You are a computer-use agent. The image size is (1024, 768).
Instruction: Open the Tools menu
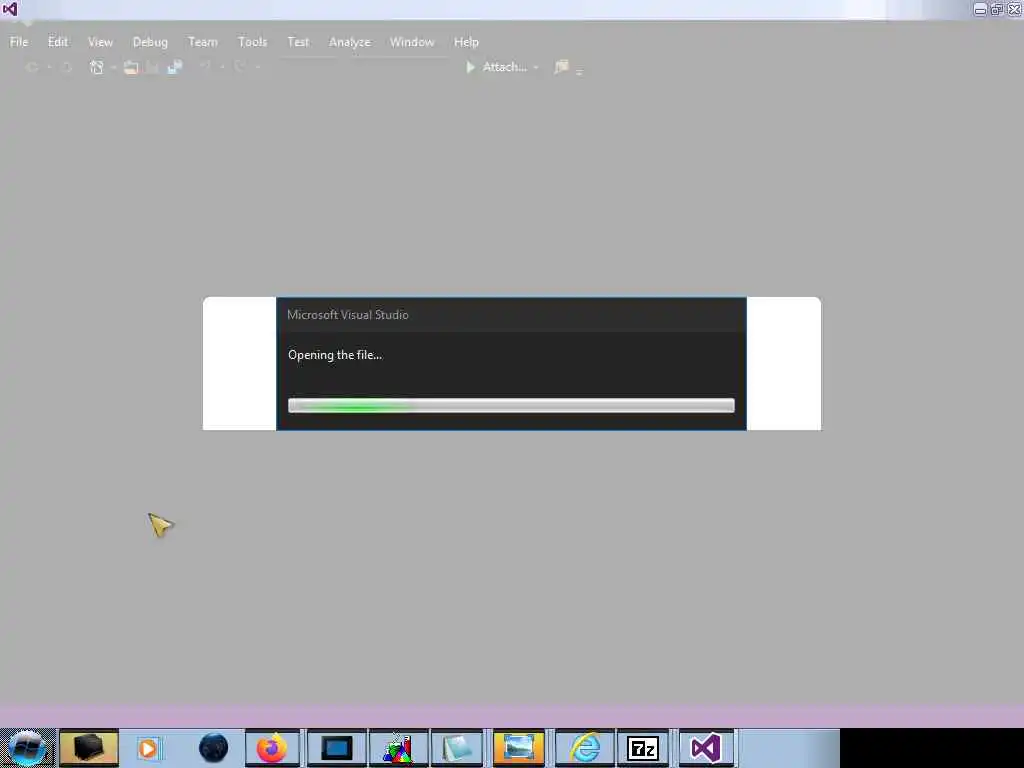[252, 42]
